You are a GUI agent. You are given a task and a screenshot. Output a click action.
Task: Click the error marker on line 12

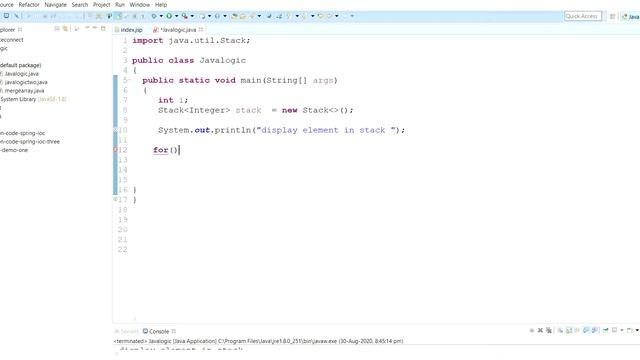[115, 150]
